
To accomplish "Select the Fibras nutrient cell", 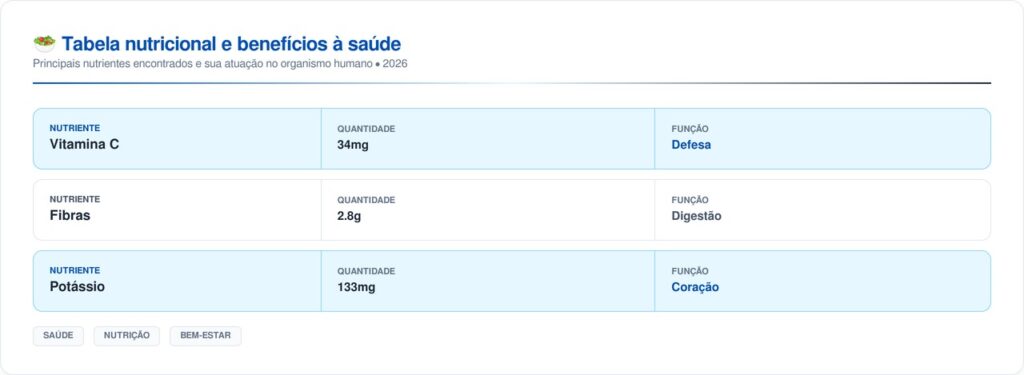I will tap(177, 210).
